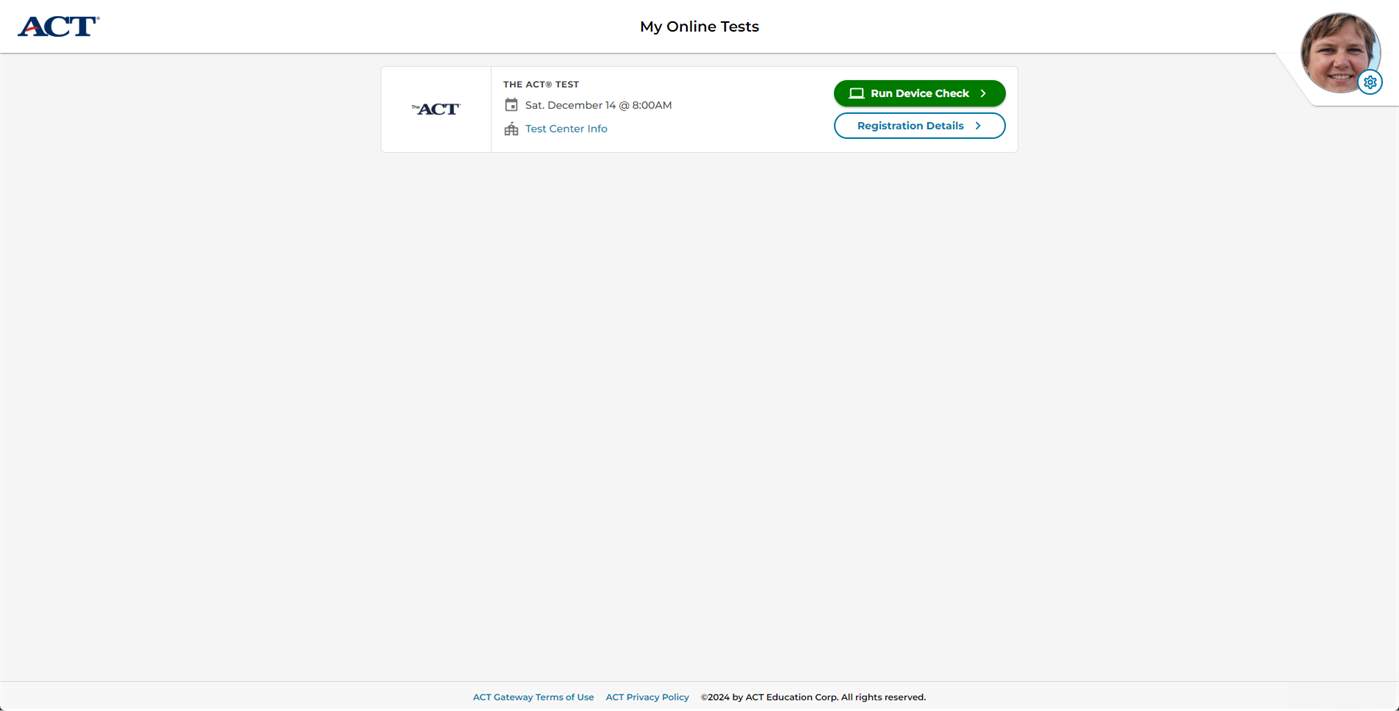Select the Sat. December 14 test date text
The image size is (1399, 711).
pos(598,104)
